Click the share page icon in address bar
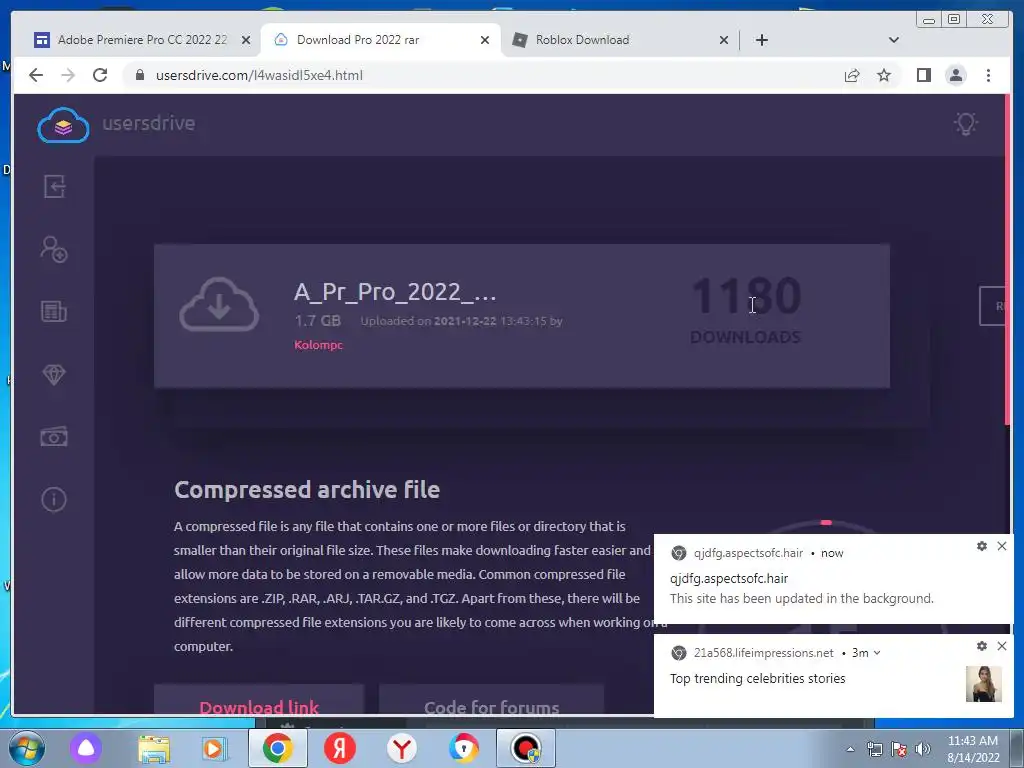The width and height of the screenshot is (1024, 768). click(852, 76)
